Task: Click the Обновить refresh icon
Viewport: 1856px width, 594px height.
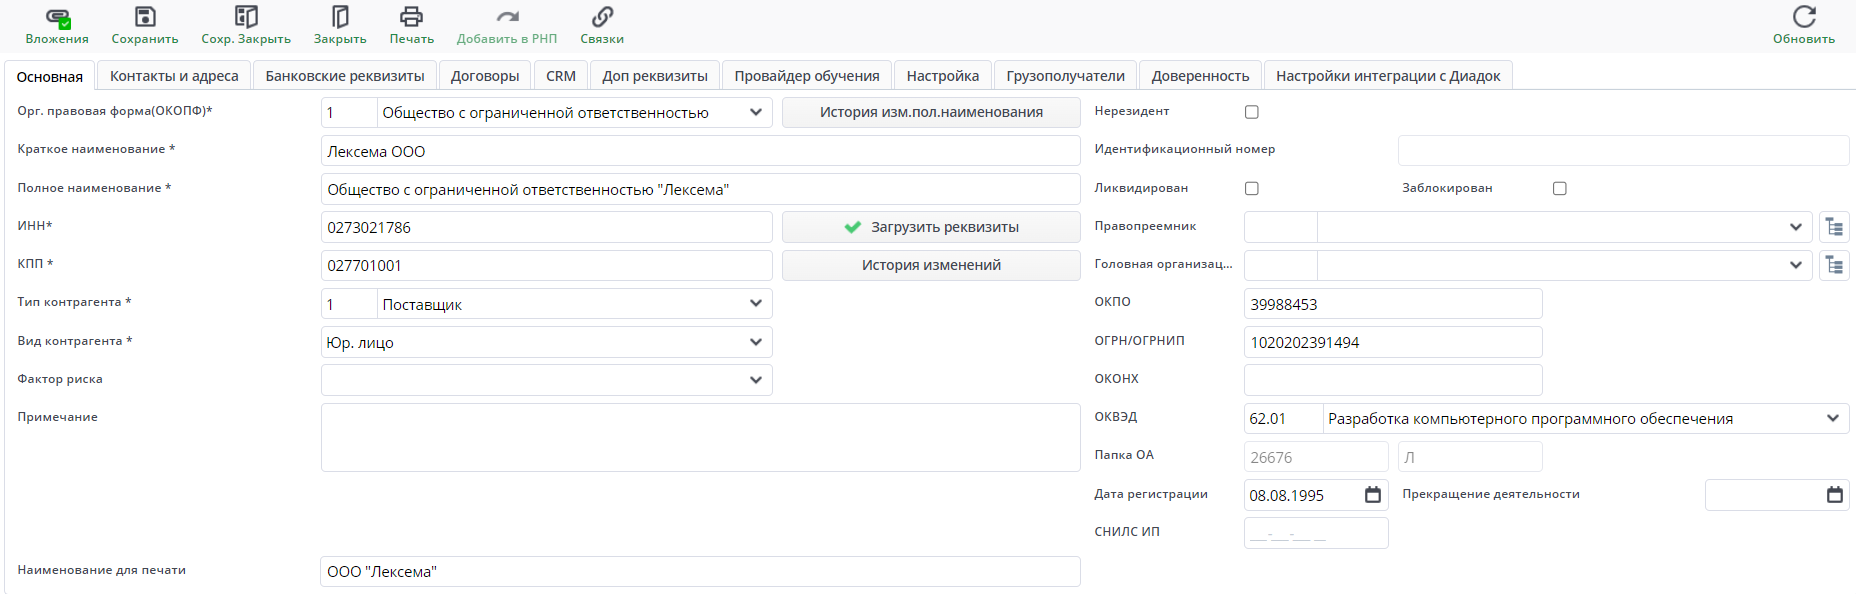Action: coord(1803,18)
